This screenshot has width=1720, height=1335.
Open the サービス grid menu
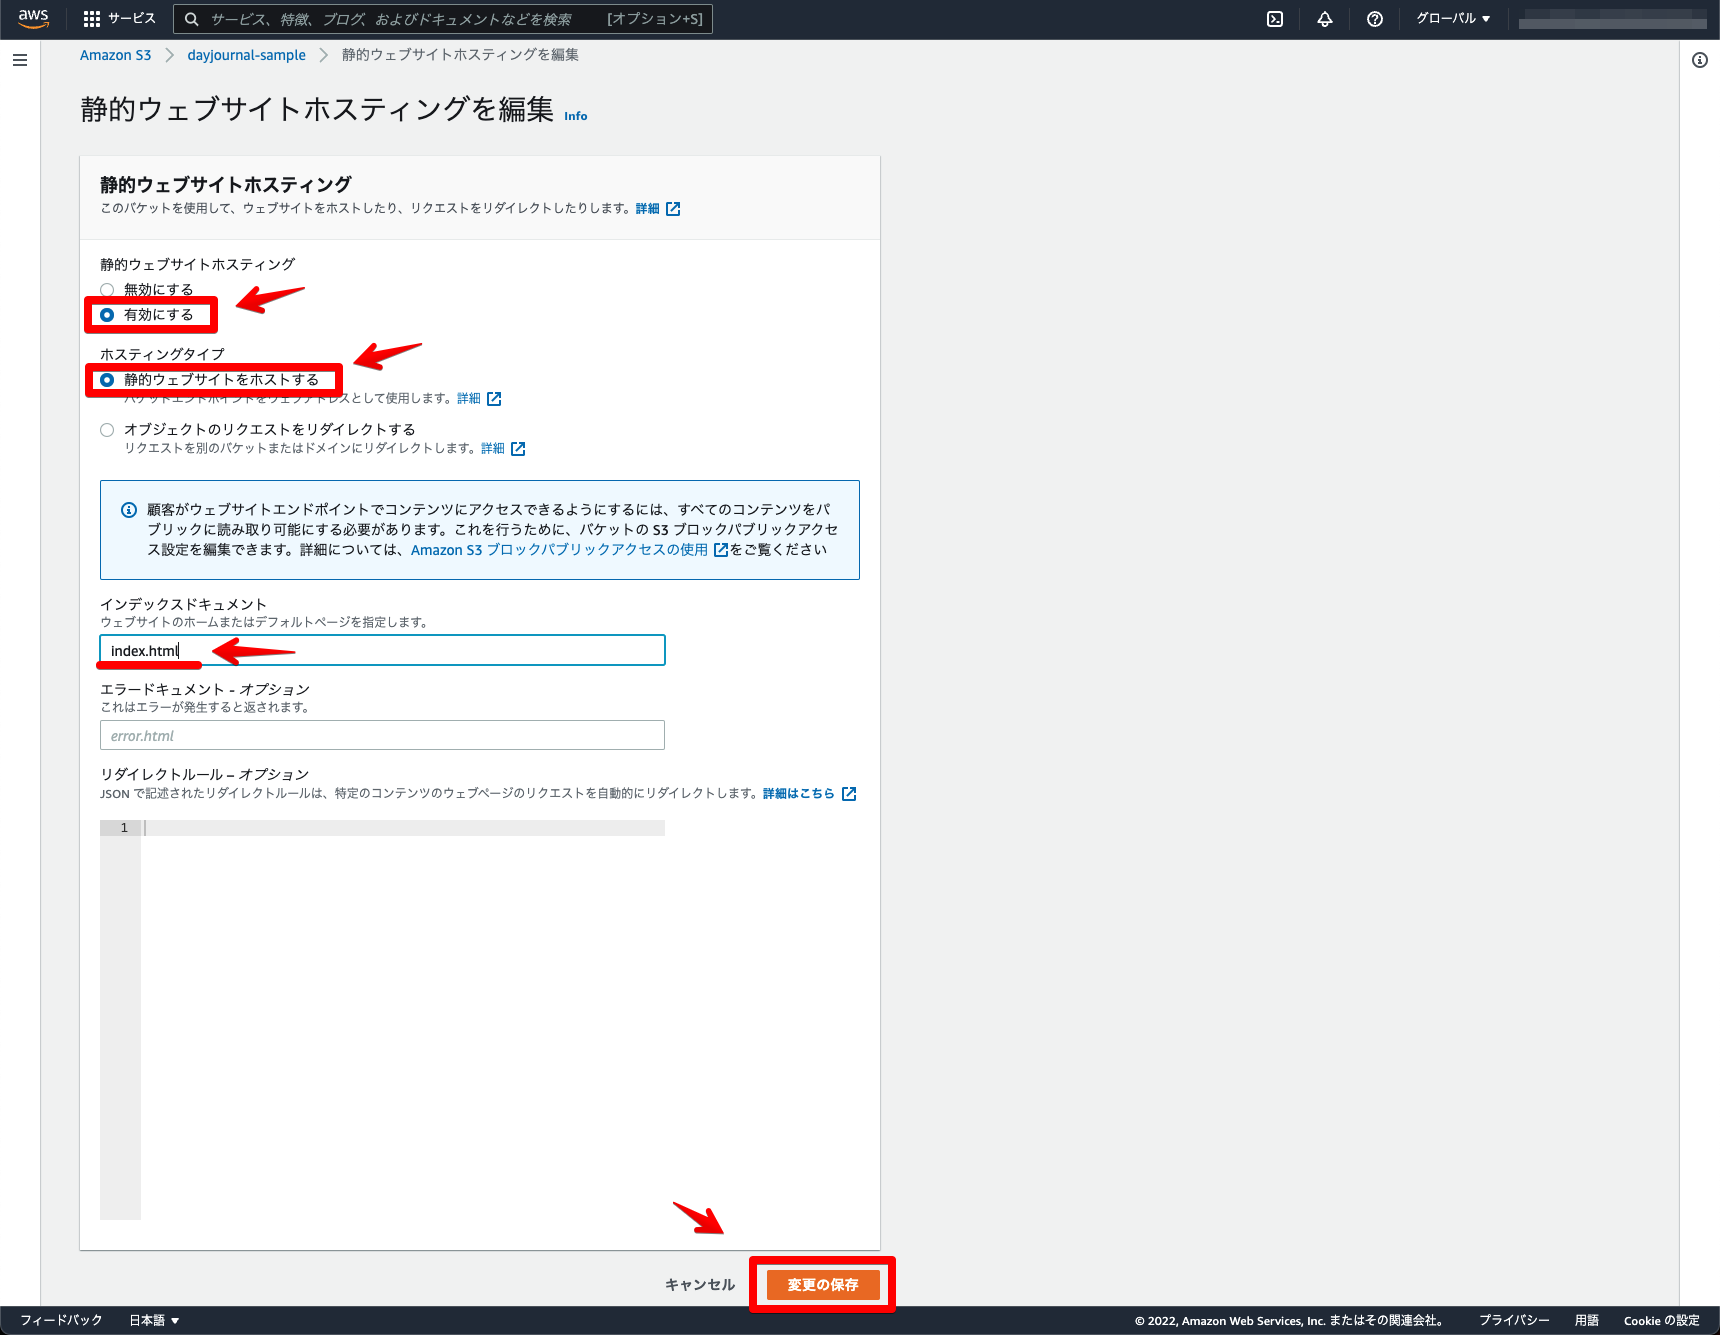[x=119, y=19]
